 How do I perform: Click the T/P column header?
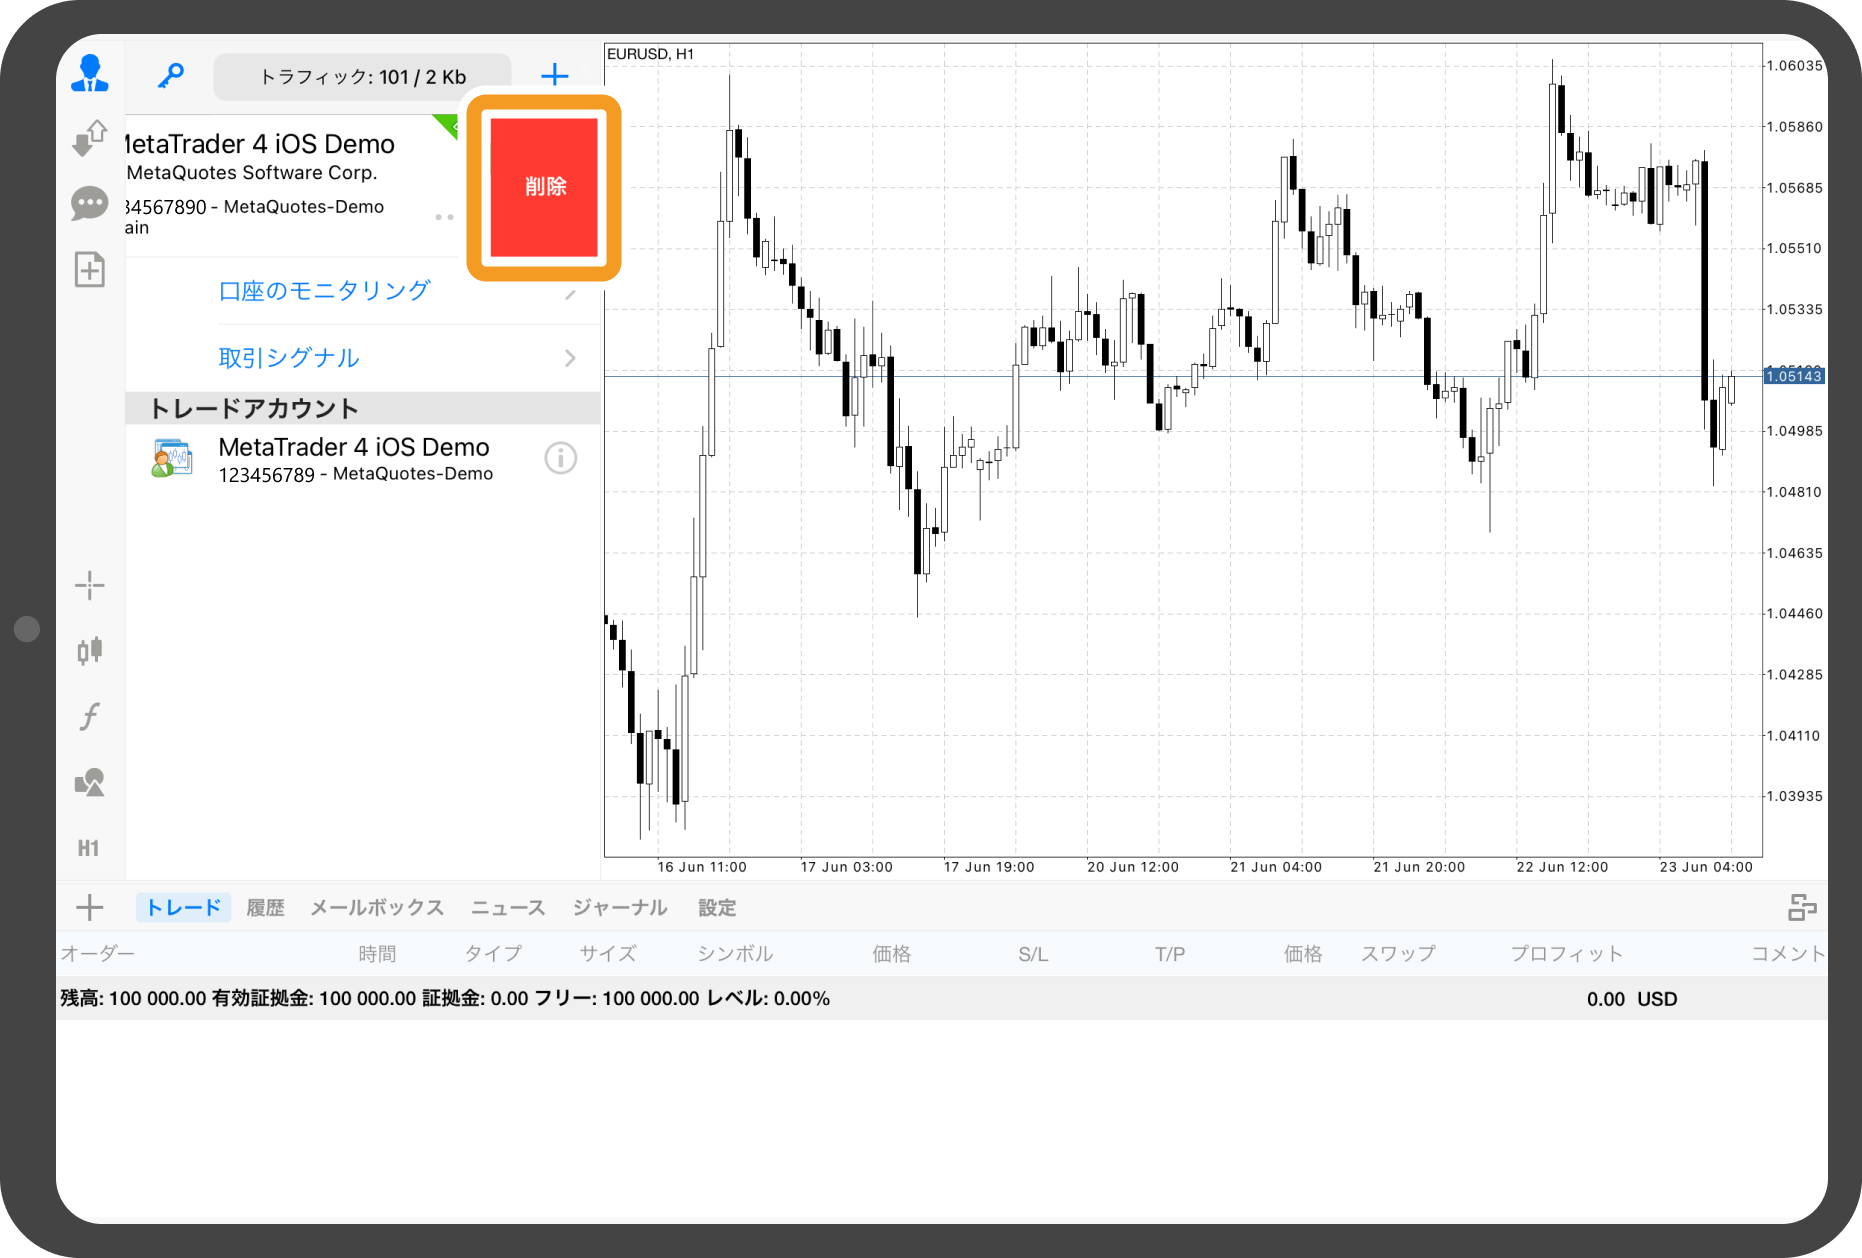click(x=1170, y=954)
